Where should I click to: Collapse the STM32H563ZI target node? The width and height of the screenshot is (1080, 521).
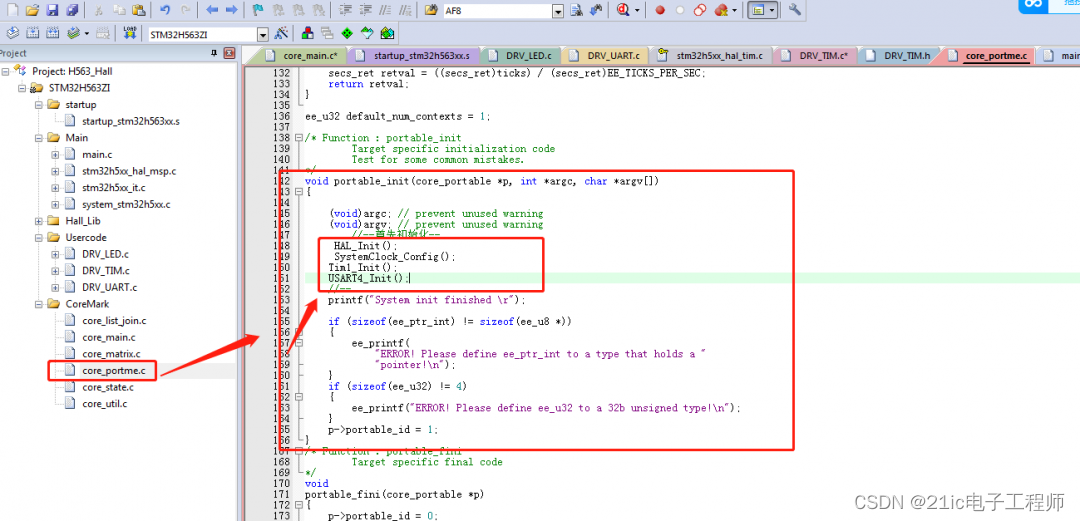coord(22,88)
